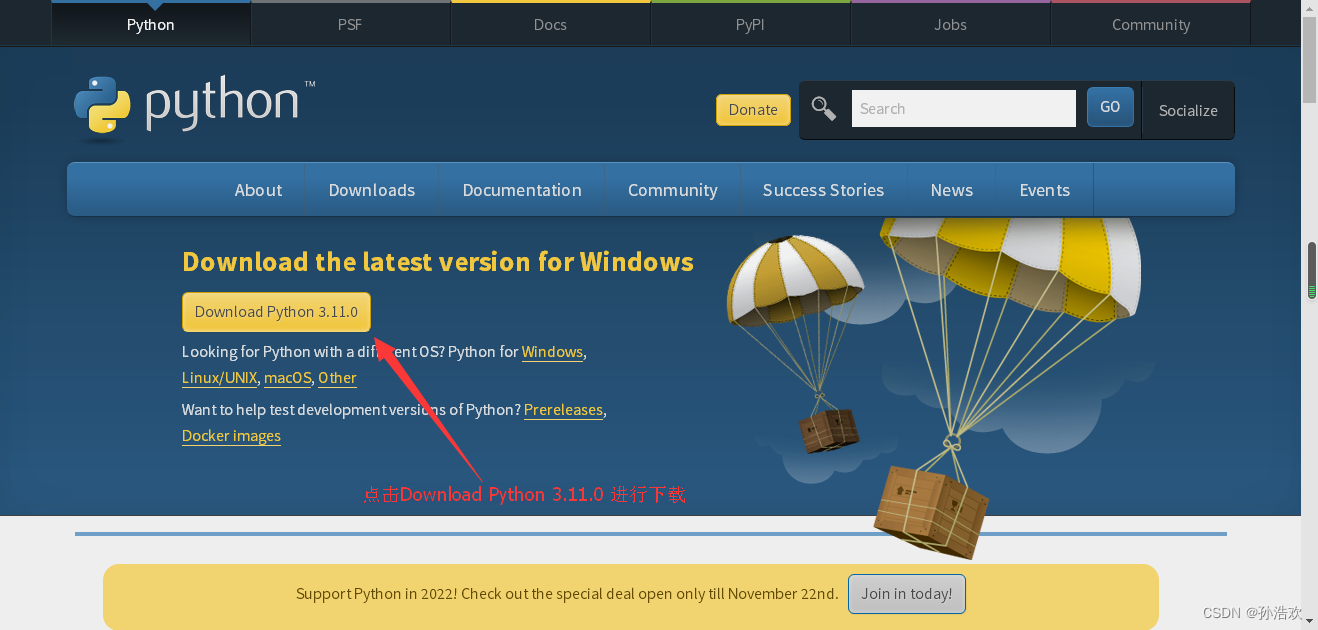Switch to the PSF tab
Screen dimensions: 1318x630
point(350,24)
